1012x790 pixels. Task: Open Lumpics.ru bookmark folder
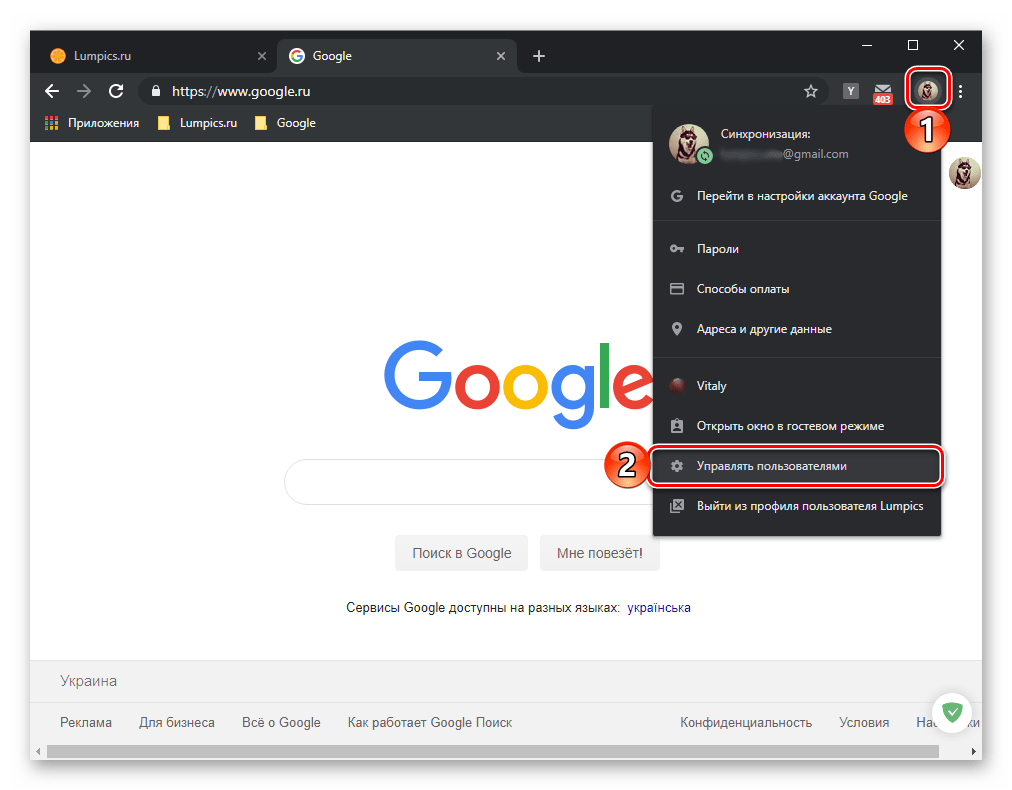[x=197, y=123]
